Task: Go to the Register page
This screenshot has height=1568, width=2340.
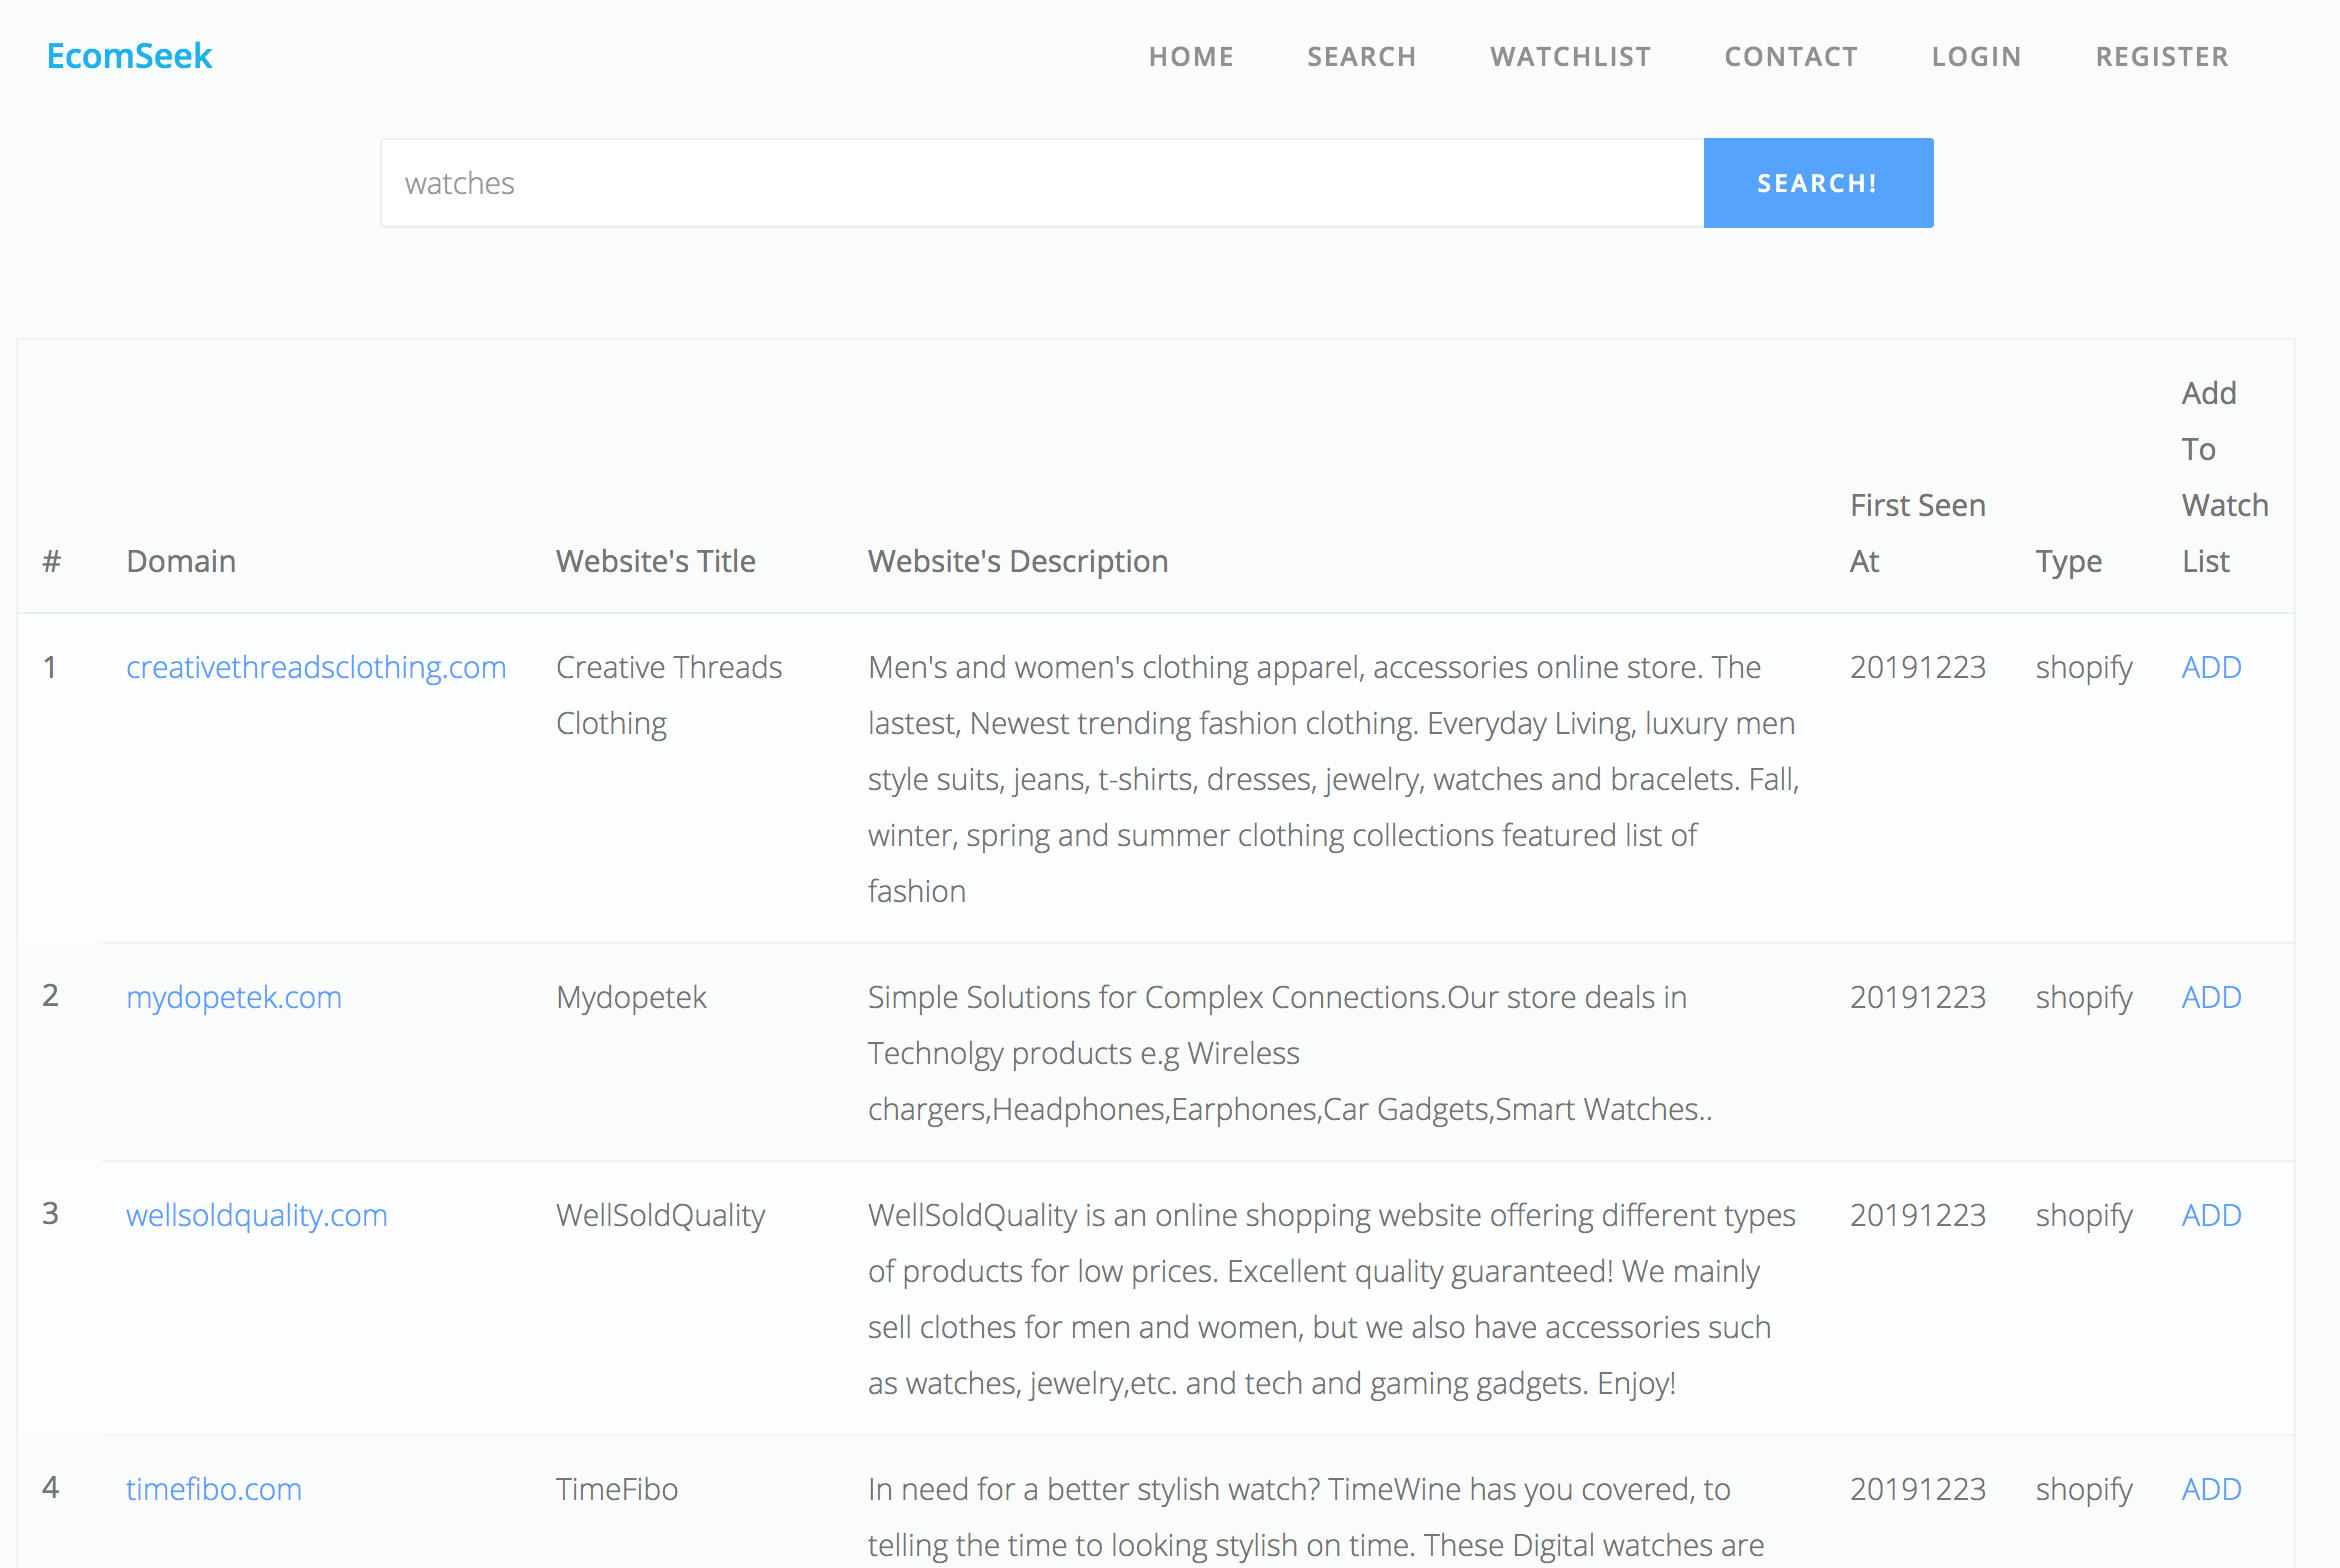Action: [2162, 57]
